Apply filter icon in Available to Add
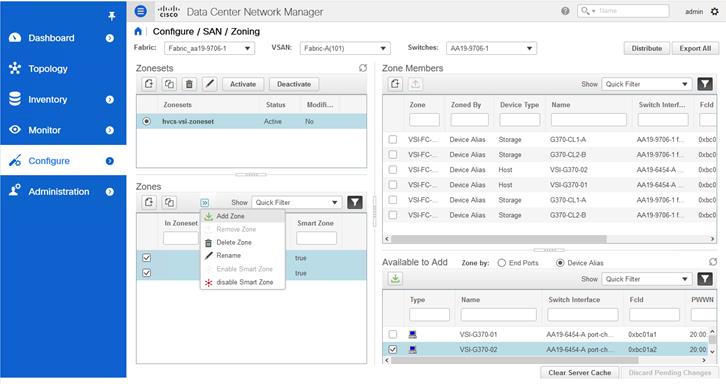This screenshot has width=726, height=384. click(x=705, y=279)
